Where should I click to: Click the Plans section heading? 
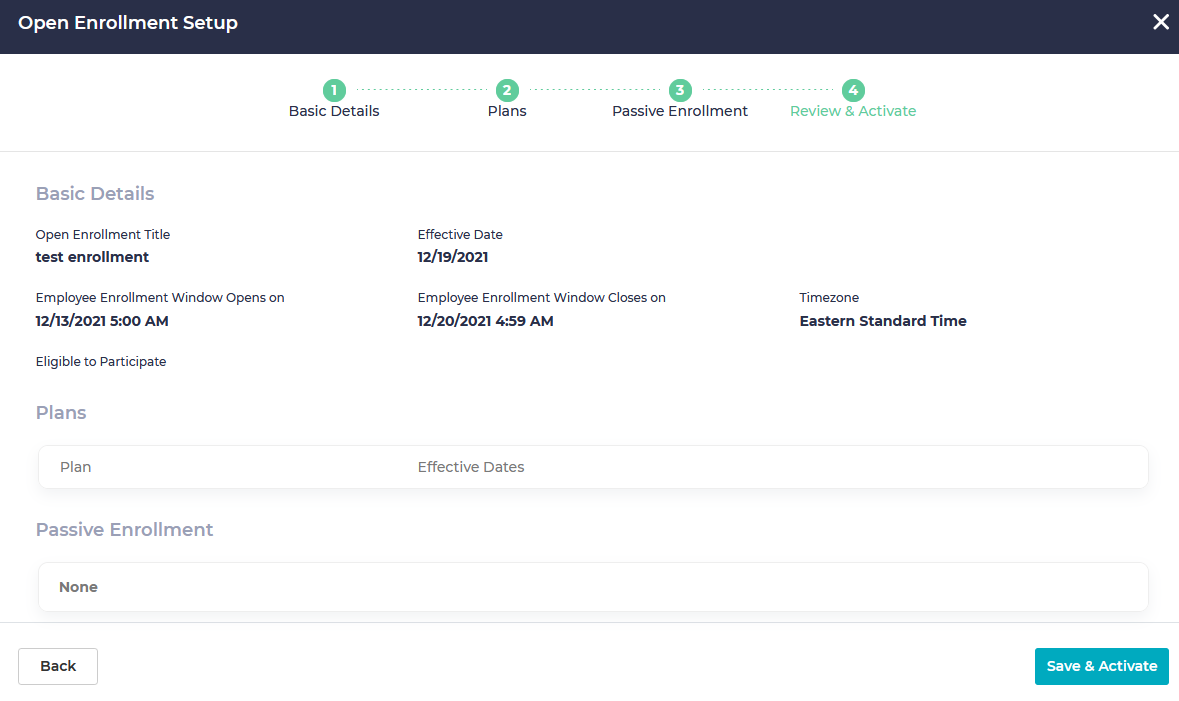pos(61,412)
